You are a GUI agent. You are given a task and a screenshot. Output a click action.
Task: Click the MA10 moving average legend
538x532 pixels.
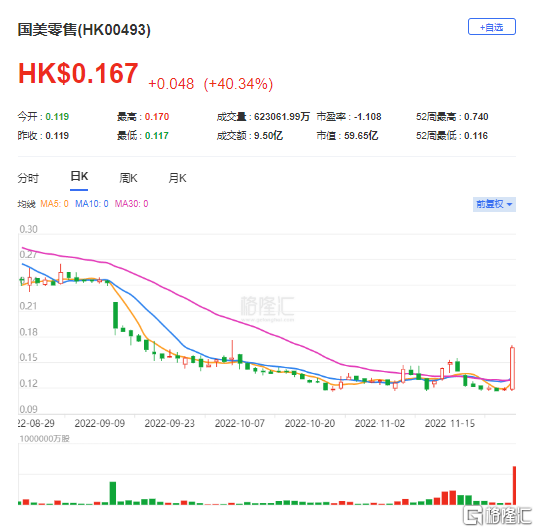click(92, 204)
